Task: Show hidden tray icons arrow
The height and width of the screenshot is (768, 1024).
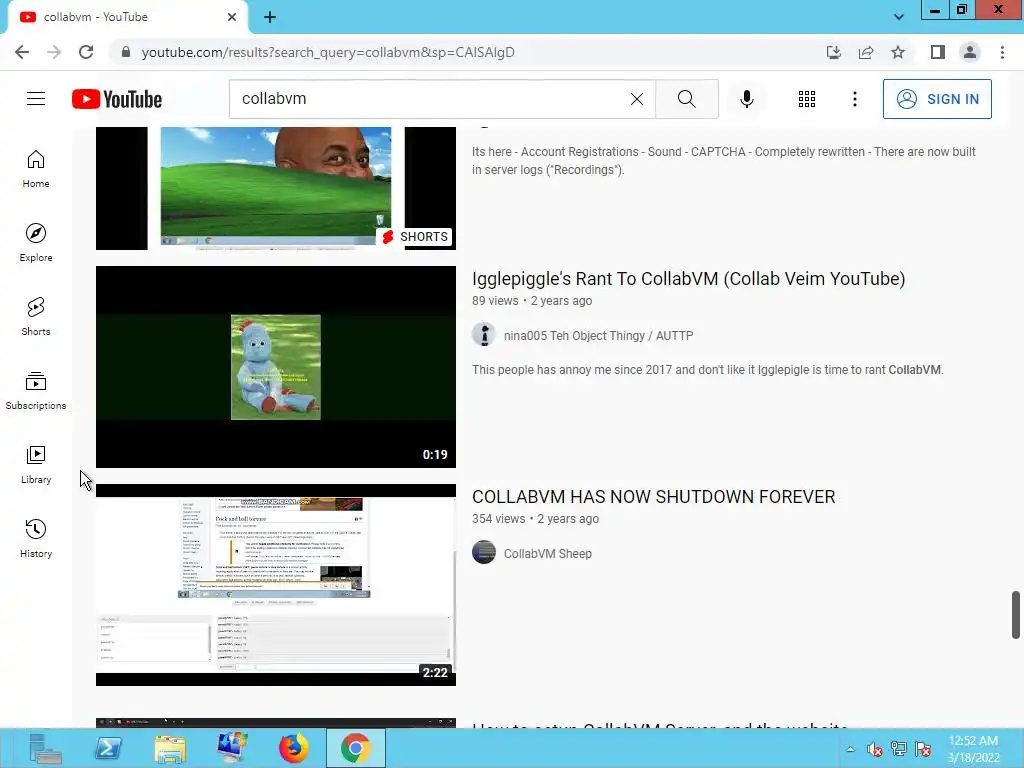Action: [850, 749]
